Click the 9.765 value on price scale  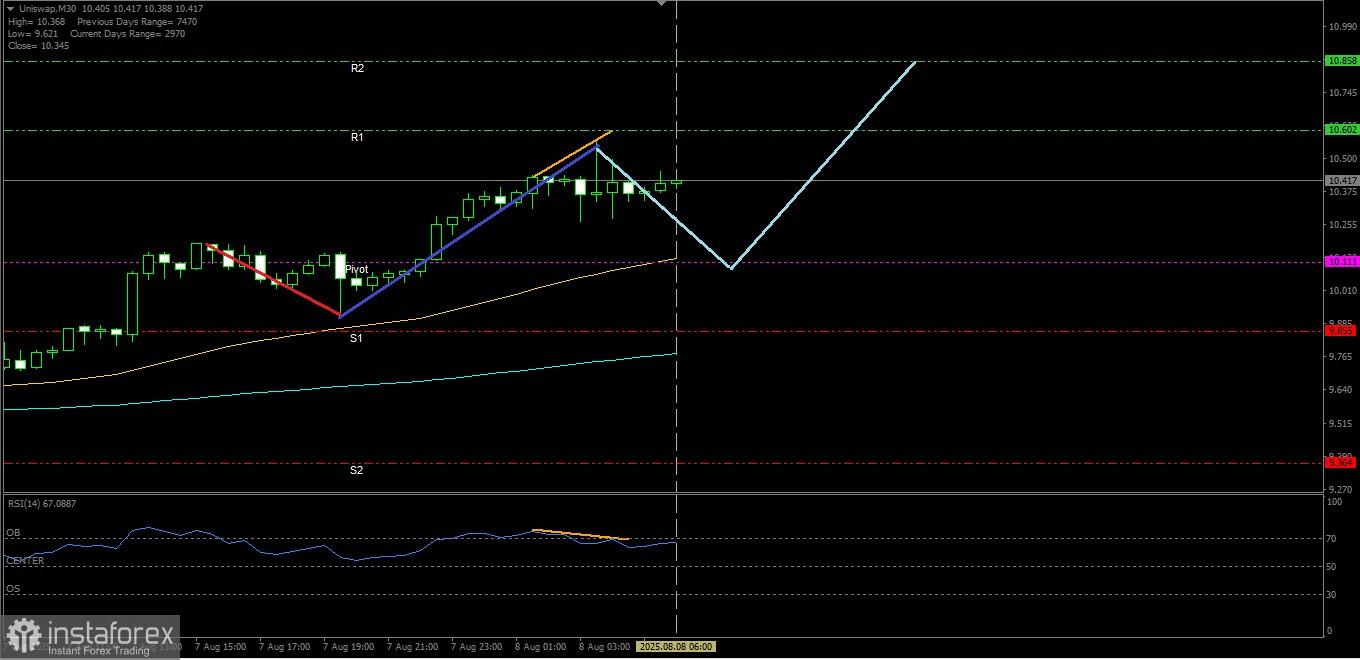[1341, 357]
